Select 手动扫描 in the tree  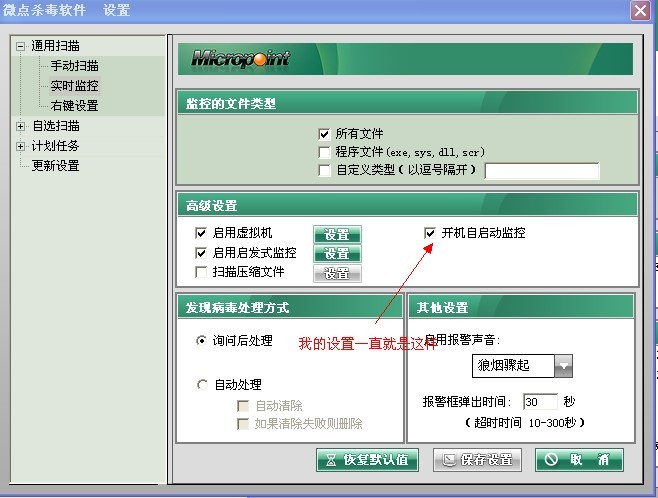[74, 66]
